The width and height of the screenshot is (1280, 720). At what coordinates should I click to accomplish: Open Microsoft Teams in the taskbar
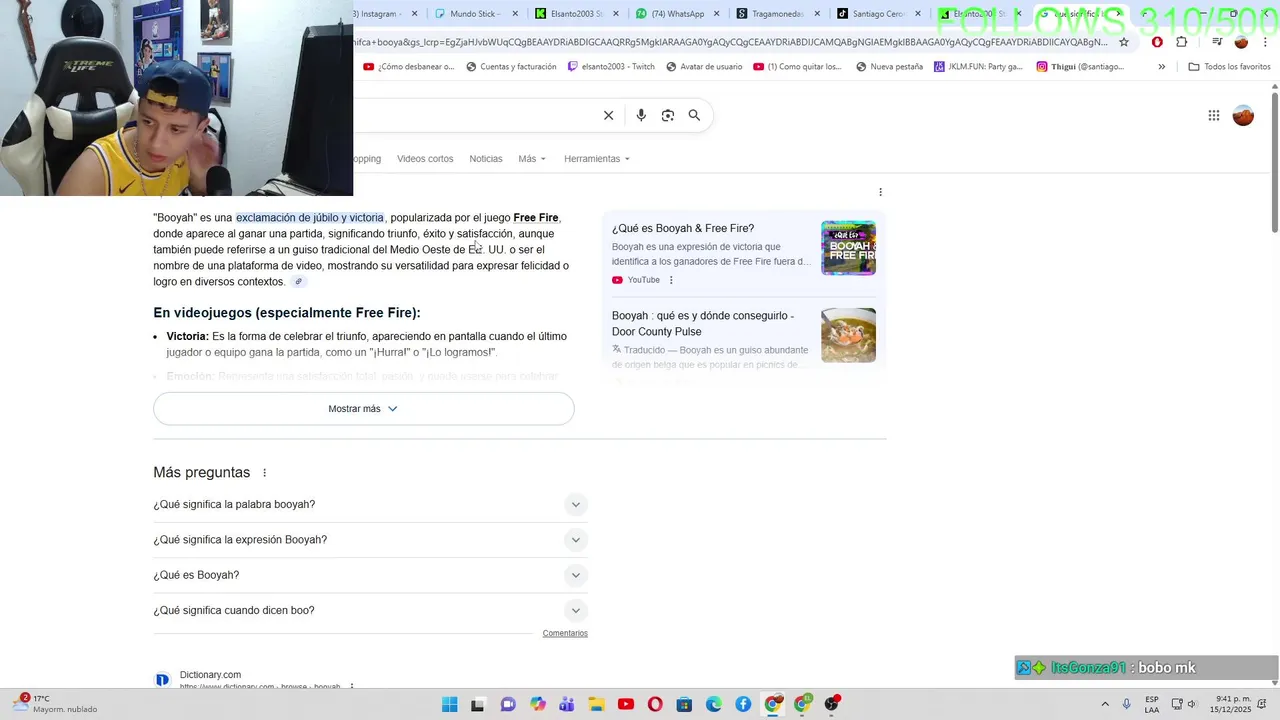tap(567, 704)
